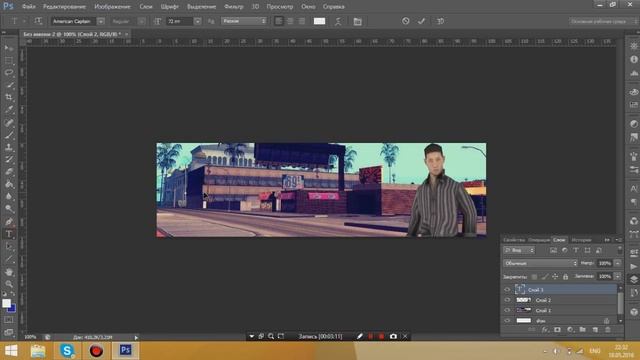This screenshot has height=360, width=640.
Task: Click the layer style fx icon
Action: pos(545,329)
